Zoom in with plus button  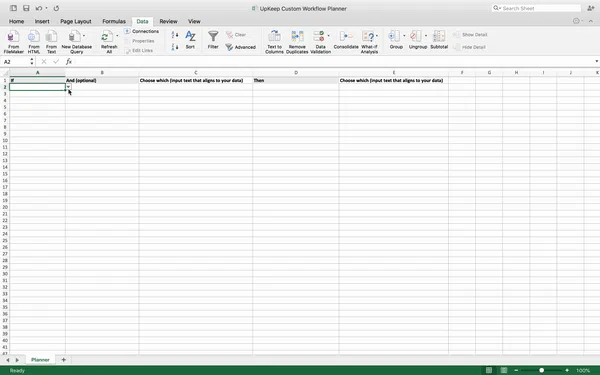[567, 370]
